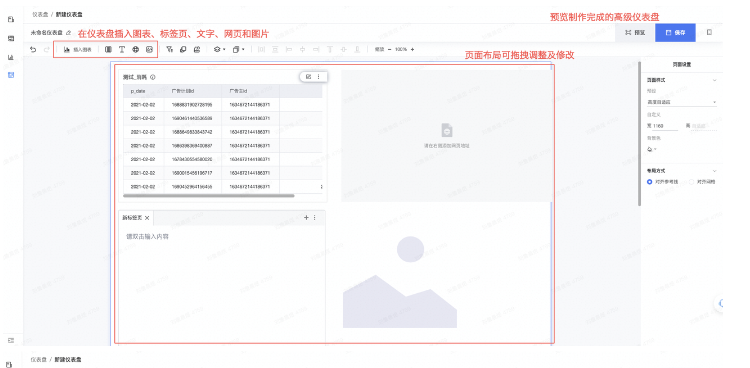Click the 预览 preview button
The width and height of the screenshot is (750, 368).
[635, 33]
